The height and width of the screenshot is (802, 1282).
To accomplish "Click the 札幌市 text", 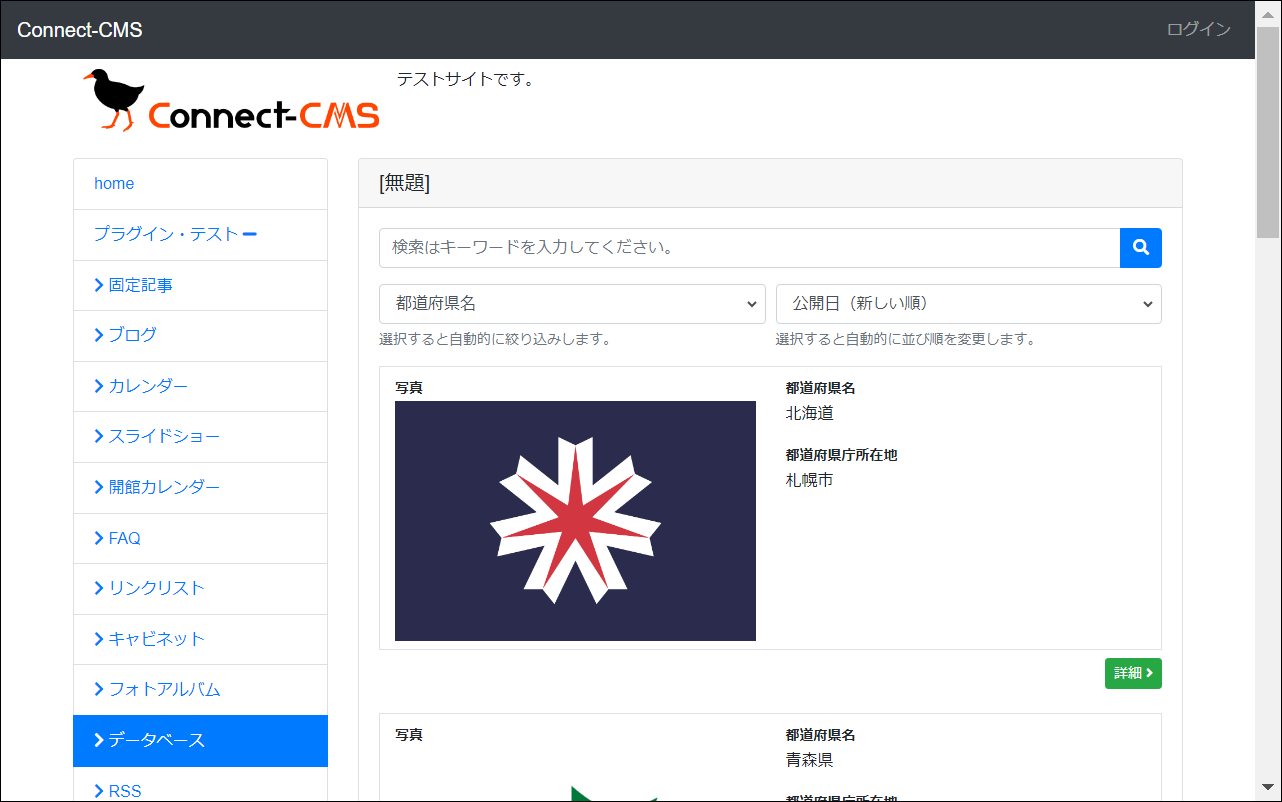I will click(x=810, y=480).
